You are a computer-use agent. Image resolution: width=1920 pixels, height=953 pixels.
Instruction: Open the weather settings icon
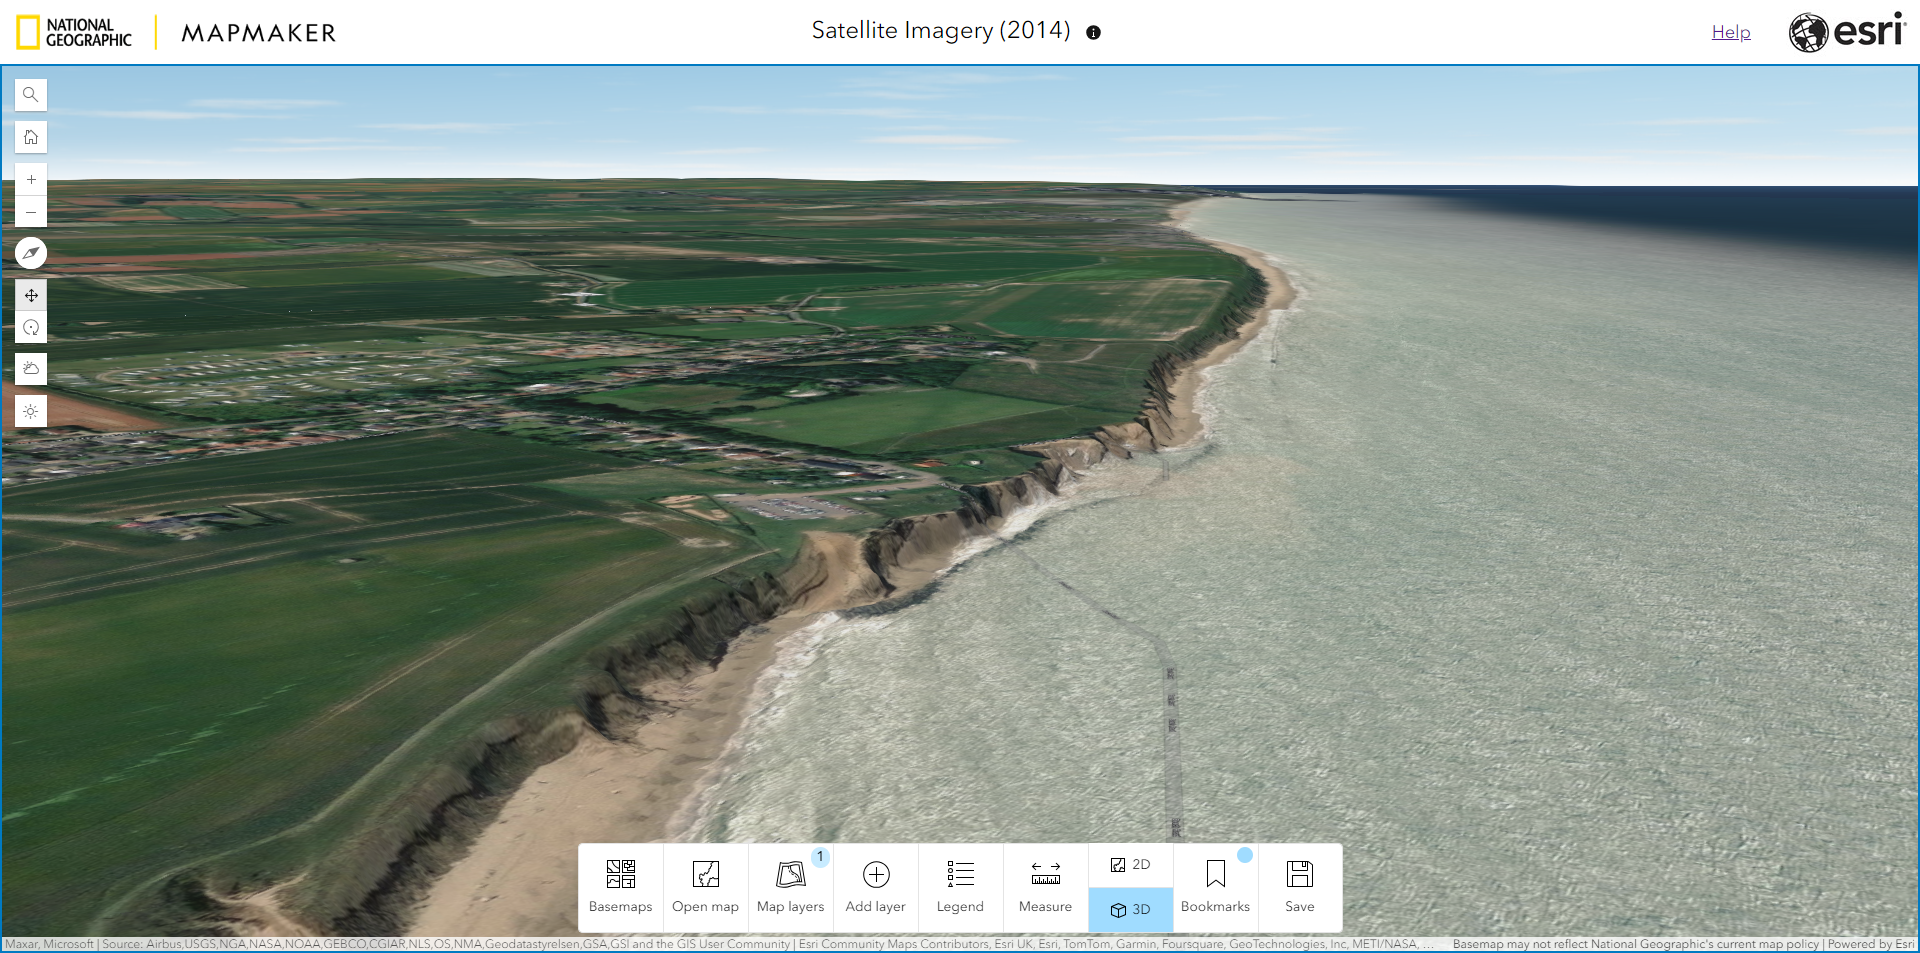pos(31,368)
